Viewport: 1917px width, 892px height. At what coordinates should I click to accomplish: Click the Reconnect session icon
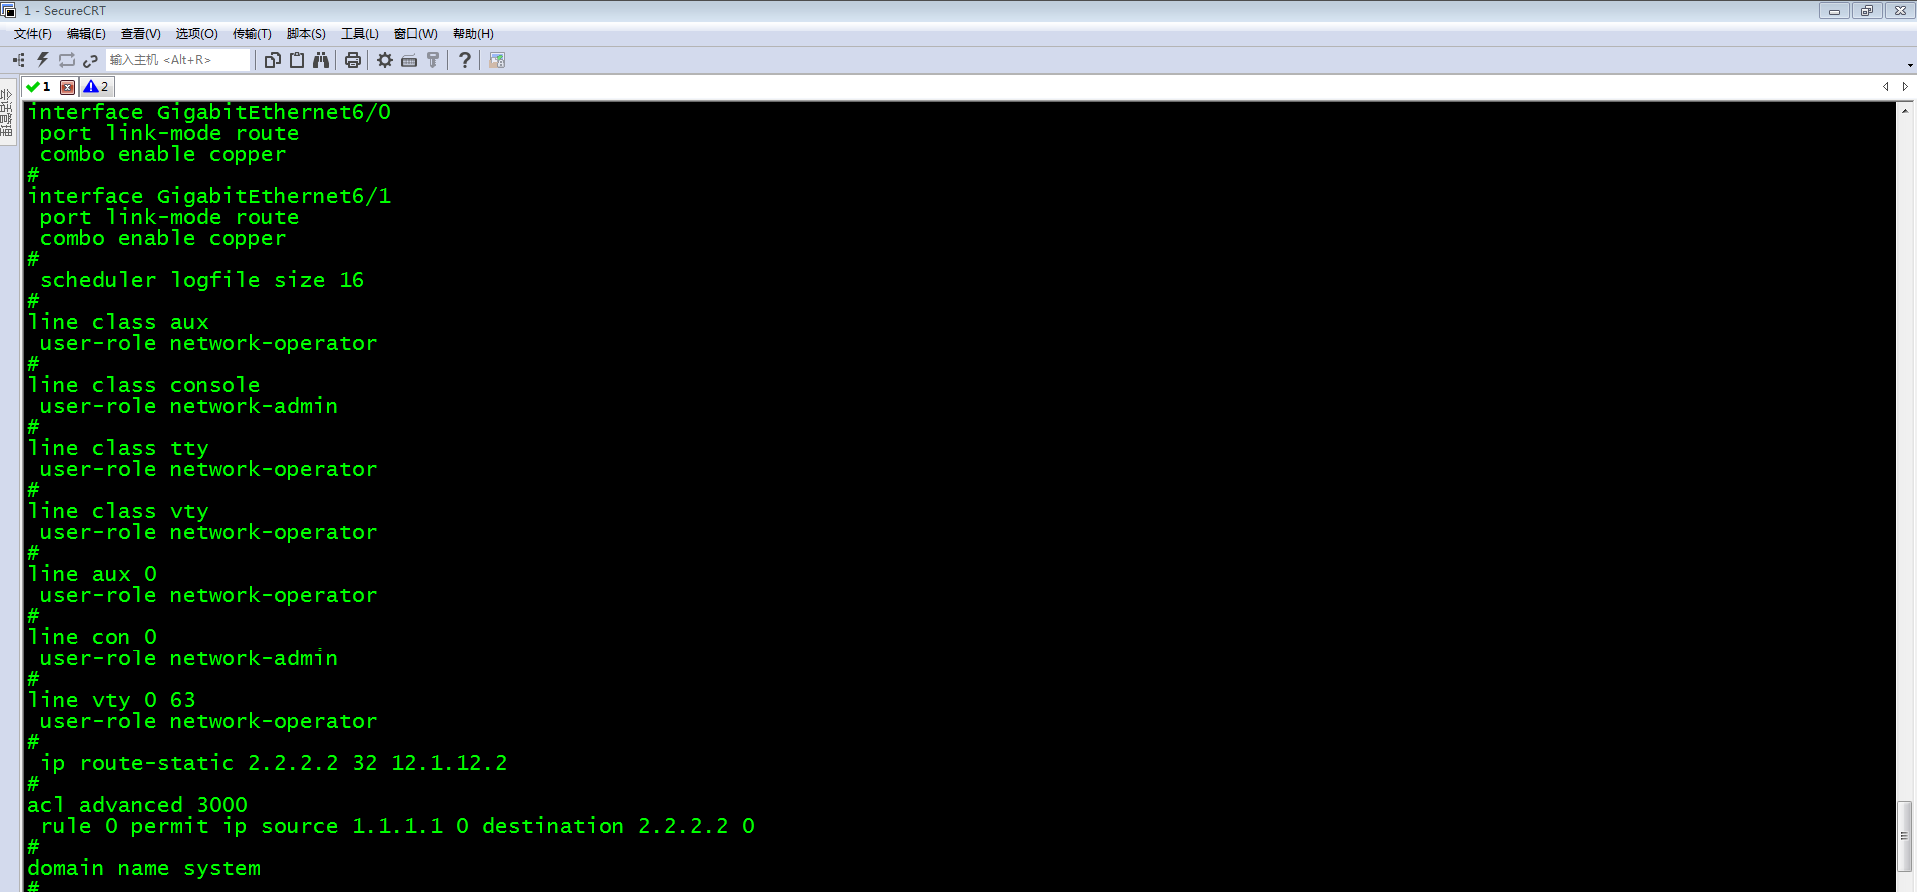tap(67, 60)
